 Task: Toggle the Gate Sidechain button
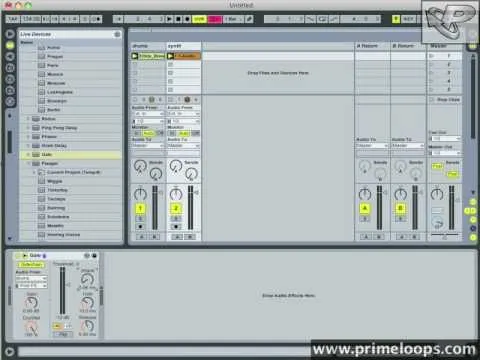click(x=31, y=265)
